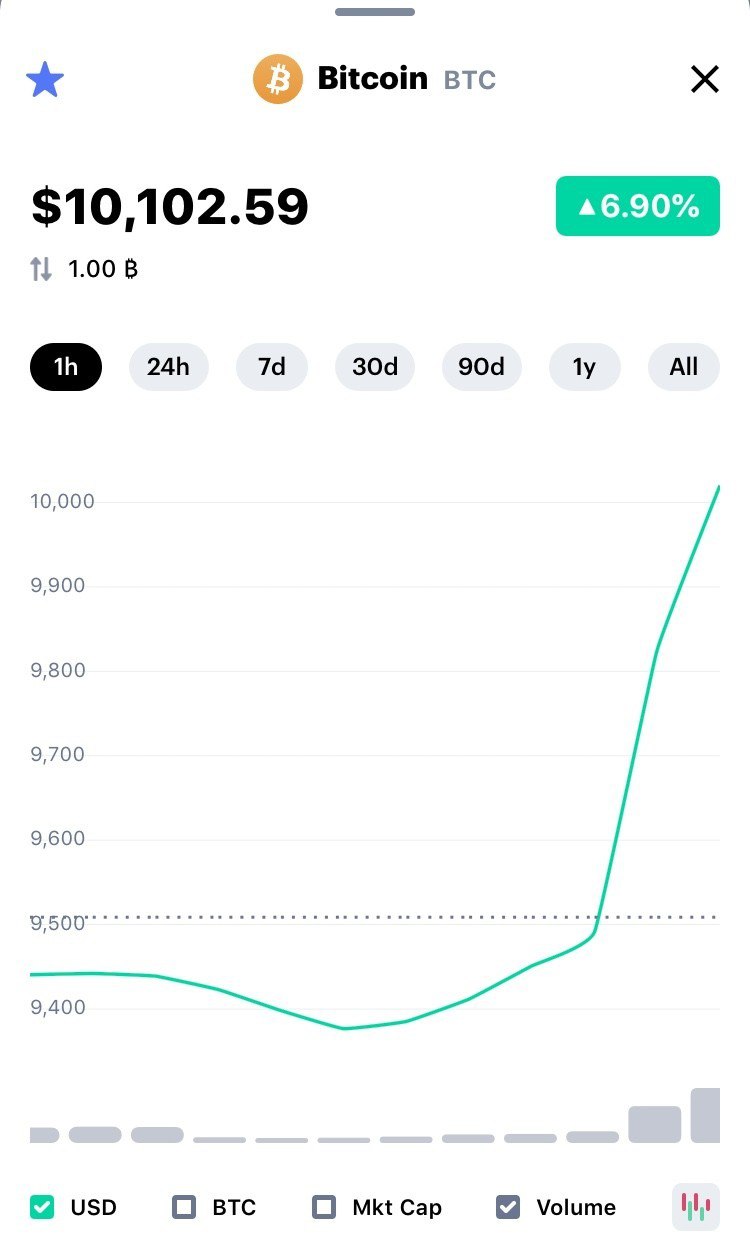
Task: Tap the drag handle at top
Action: (x=375, y=12)
